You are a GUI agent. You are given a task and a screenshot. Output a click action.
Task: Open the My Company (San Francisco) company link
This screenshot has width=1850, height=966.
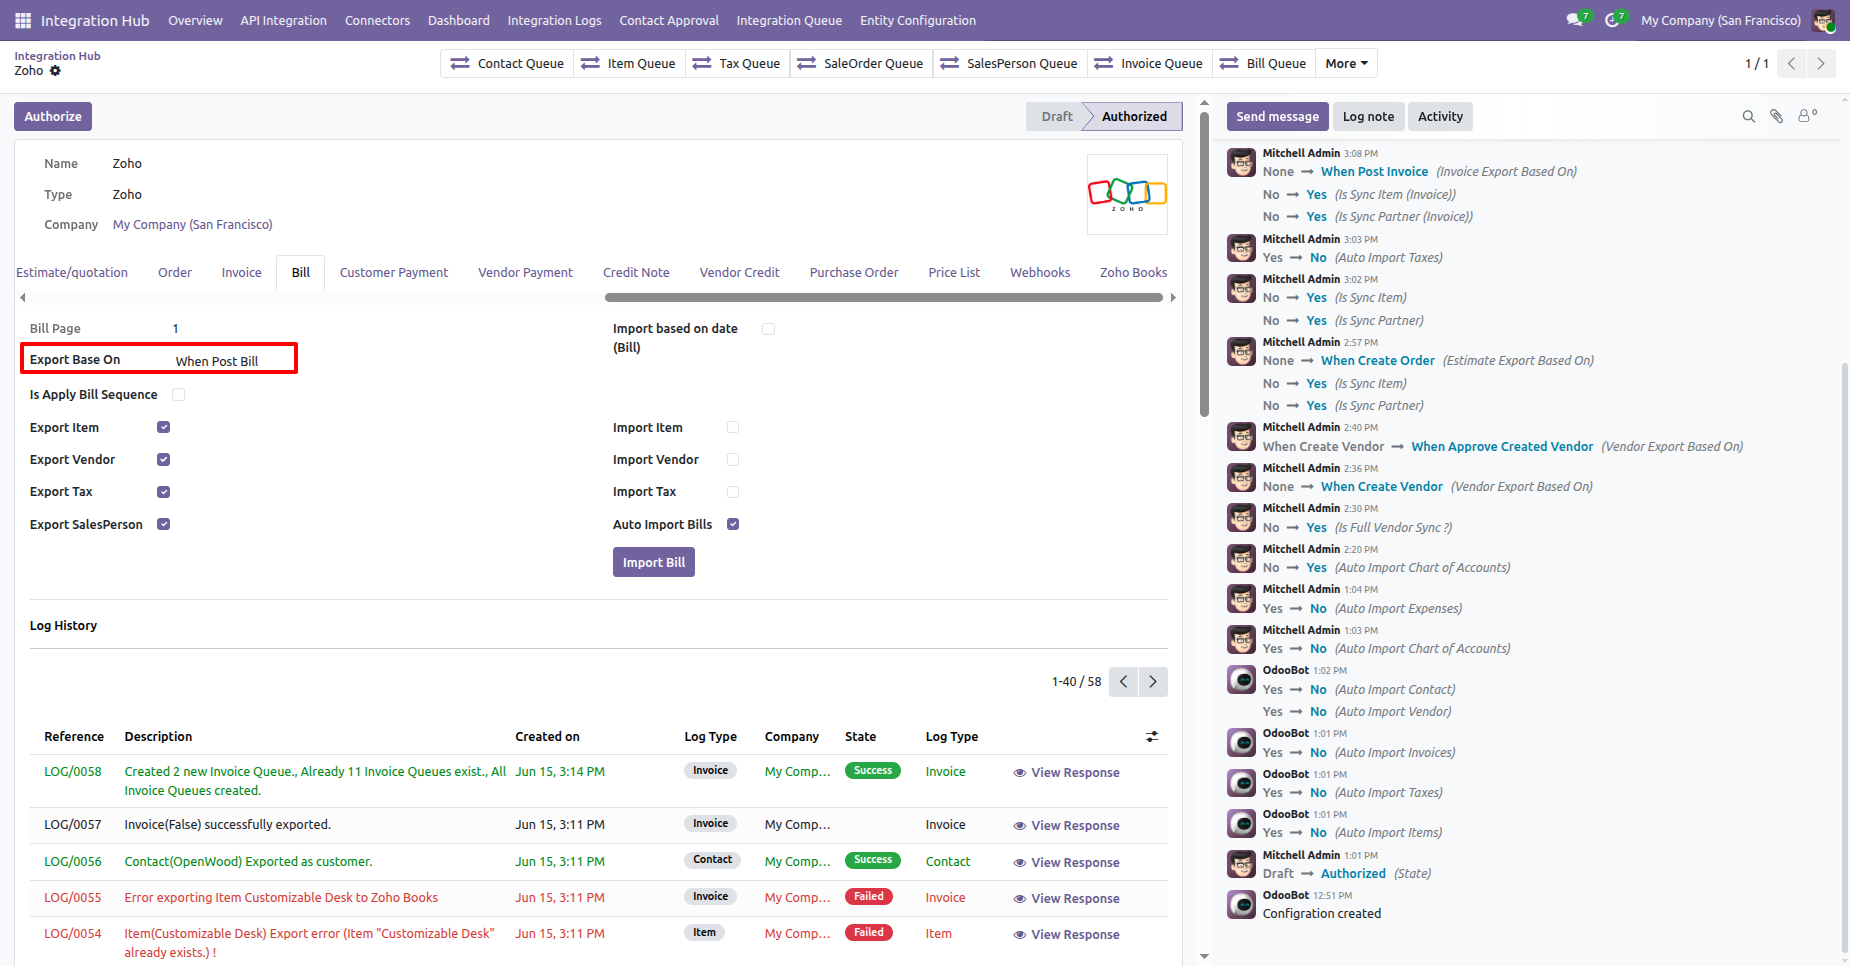[193, 225]
